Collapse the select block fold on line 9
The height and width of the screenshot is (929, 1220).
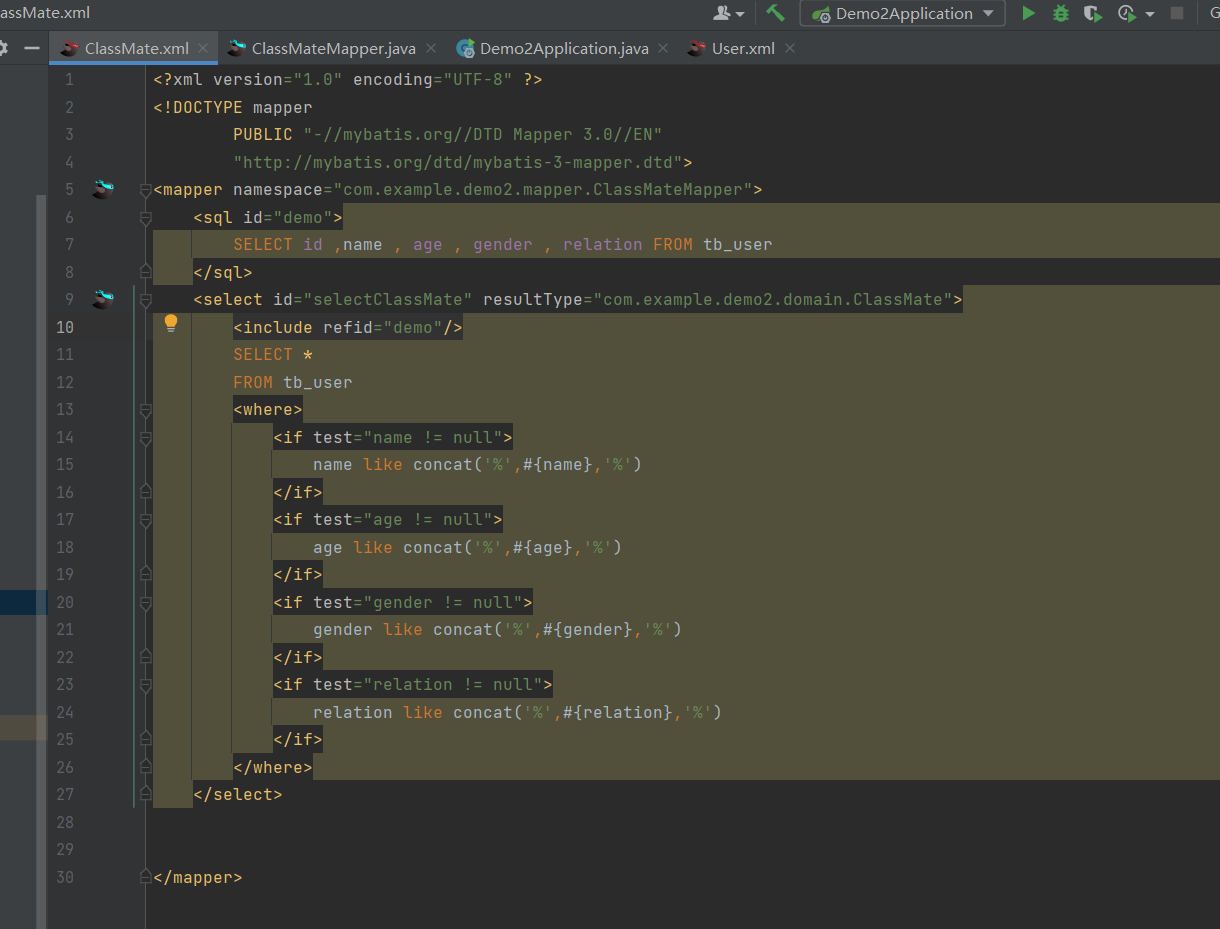146,299
